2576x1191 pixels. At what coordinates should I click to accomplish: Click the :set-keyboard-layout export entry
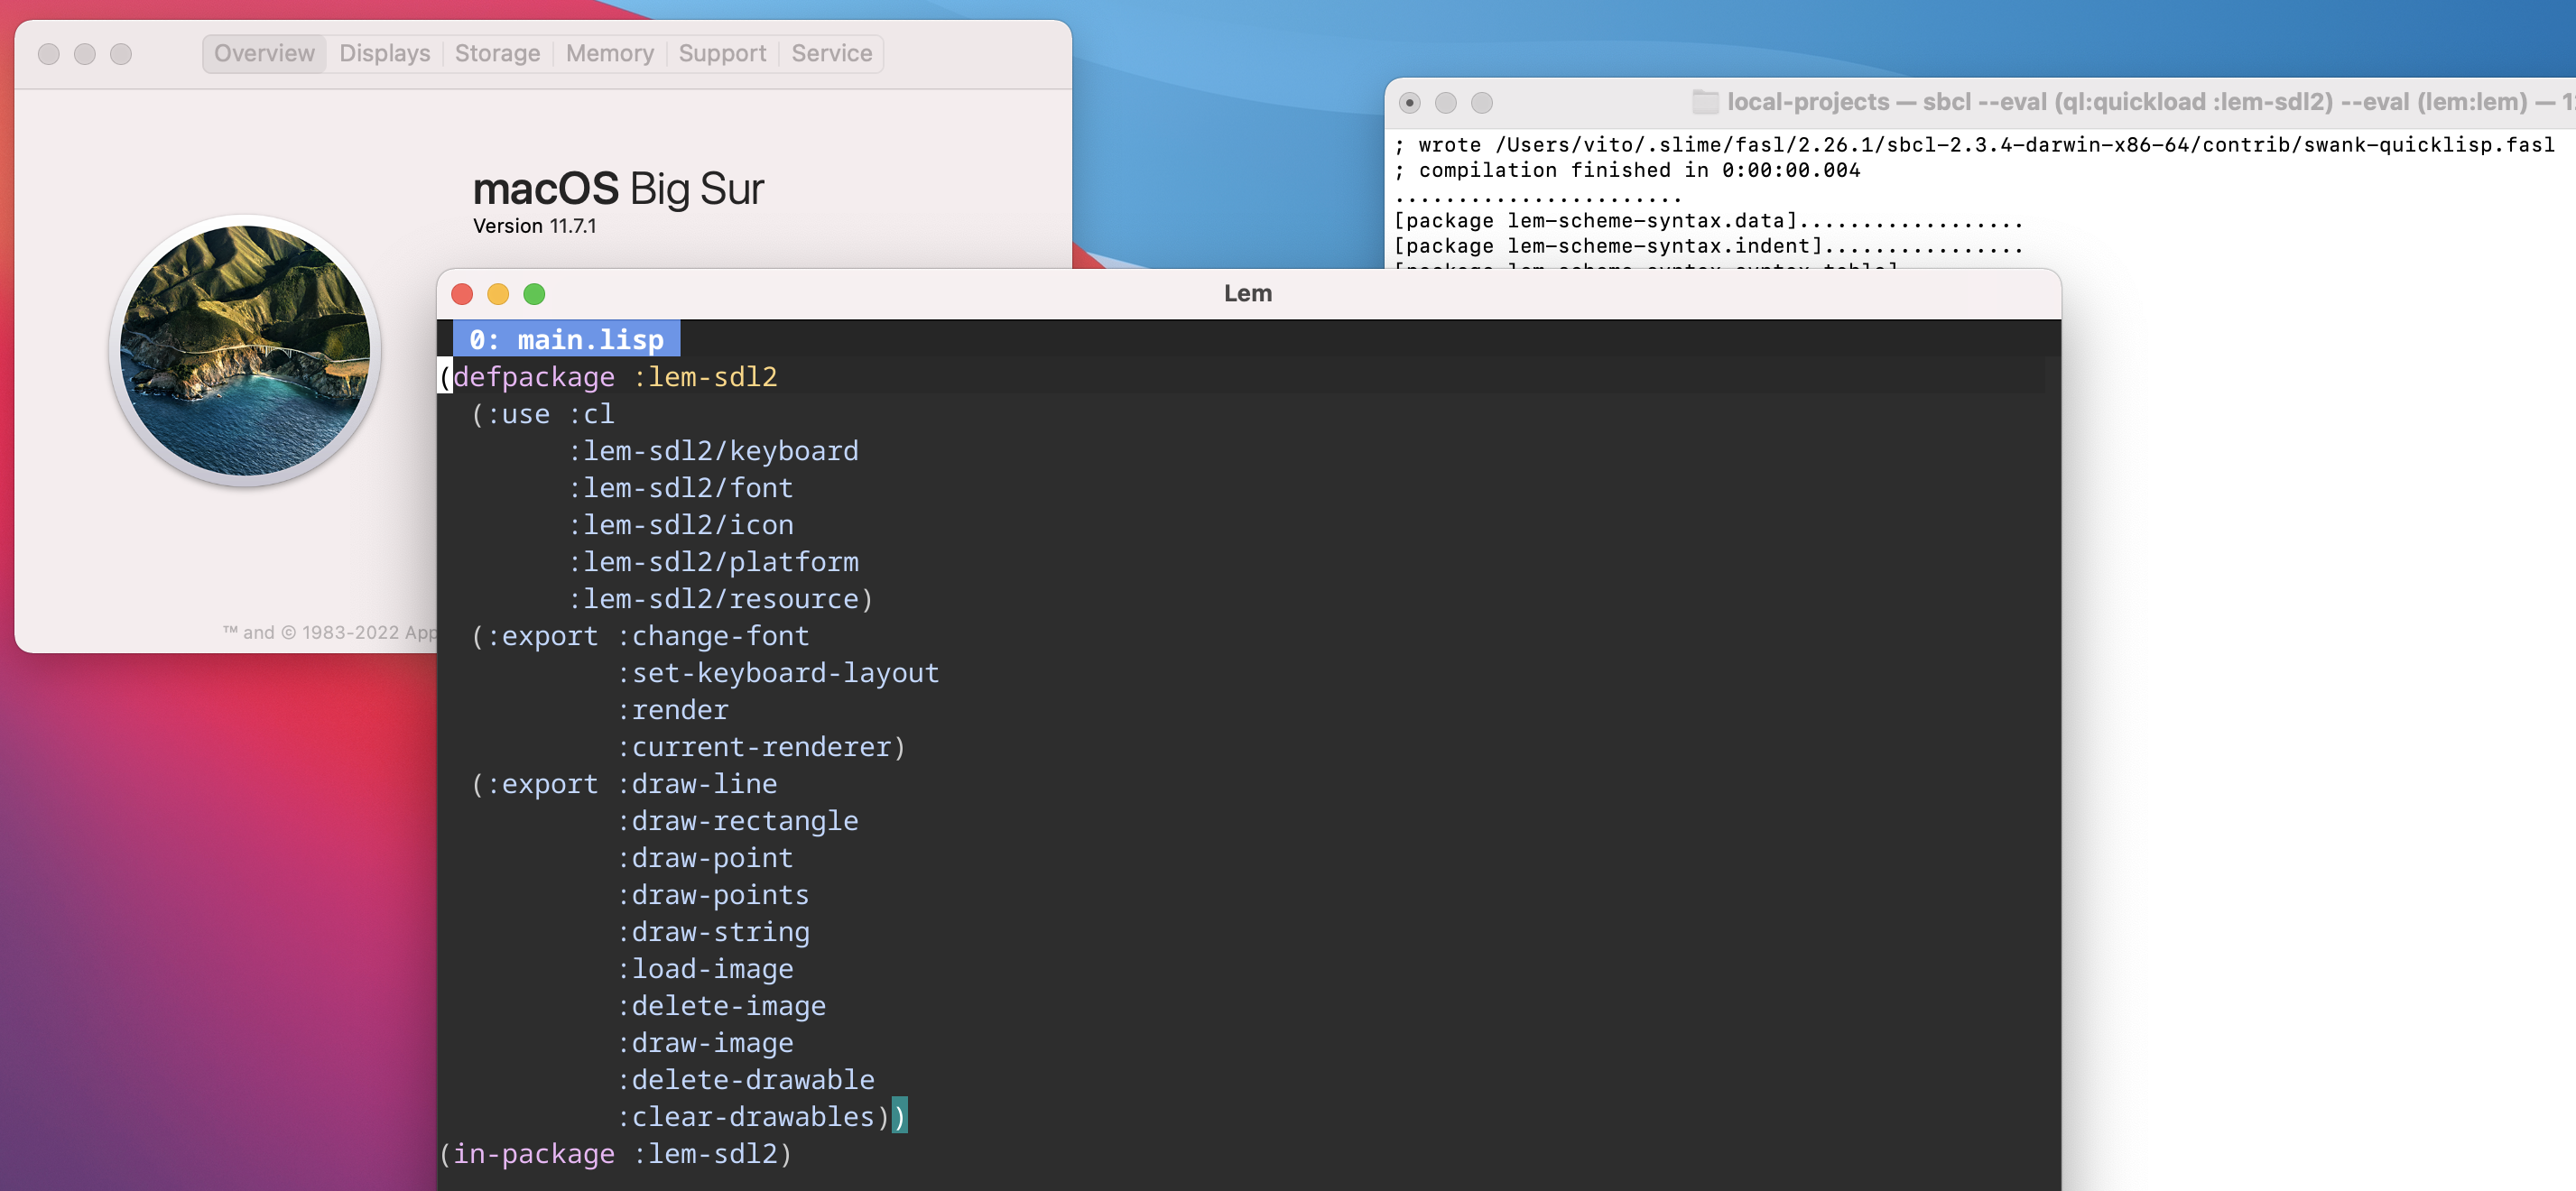pos(780,672)
